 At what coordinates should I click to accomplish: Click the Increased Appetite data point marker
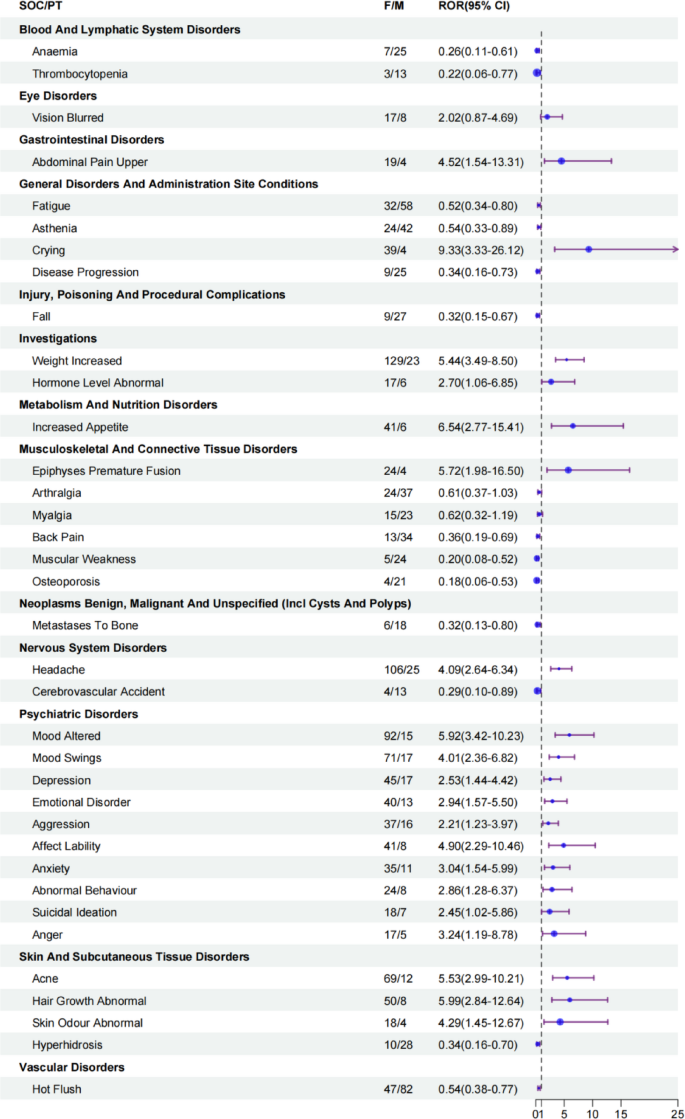click(573, 426)
